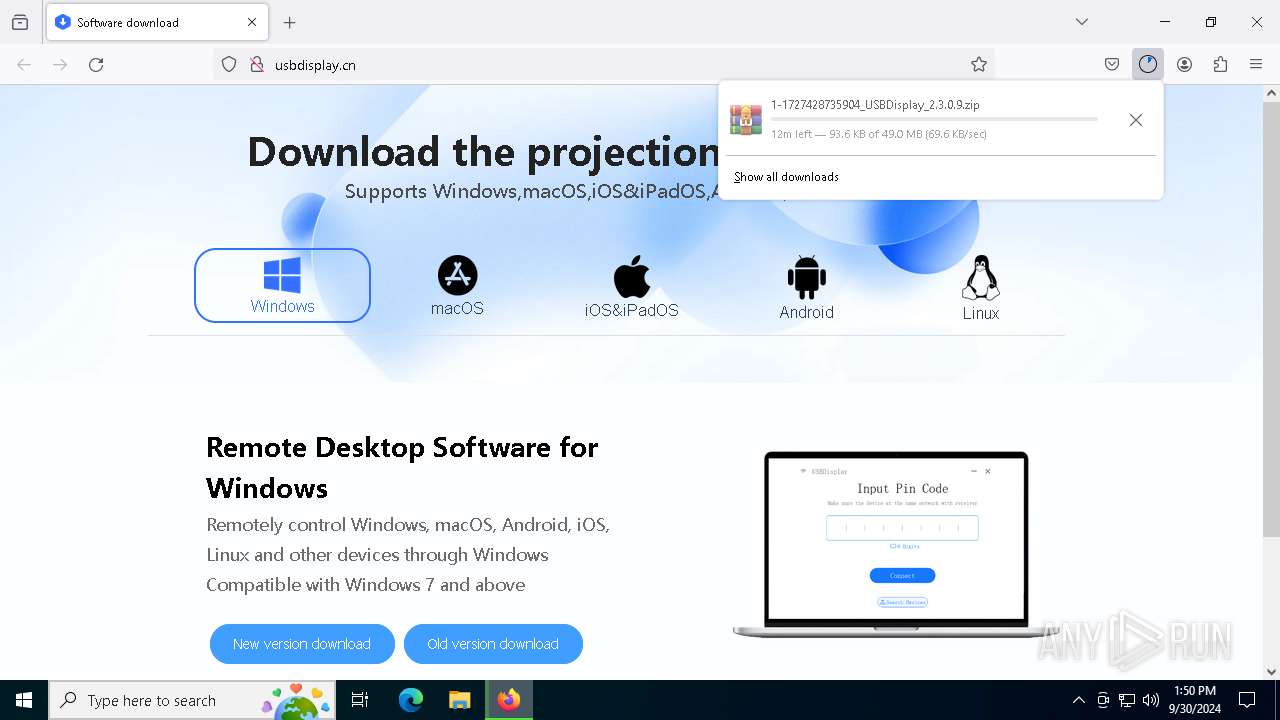Screen dimensions: 1280x720
Task: Click Firefox icon on taskbar
Action: 509,700
